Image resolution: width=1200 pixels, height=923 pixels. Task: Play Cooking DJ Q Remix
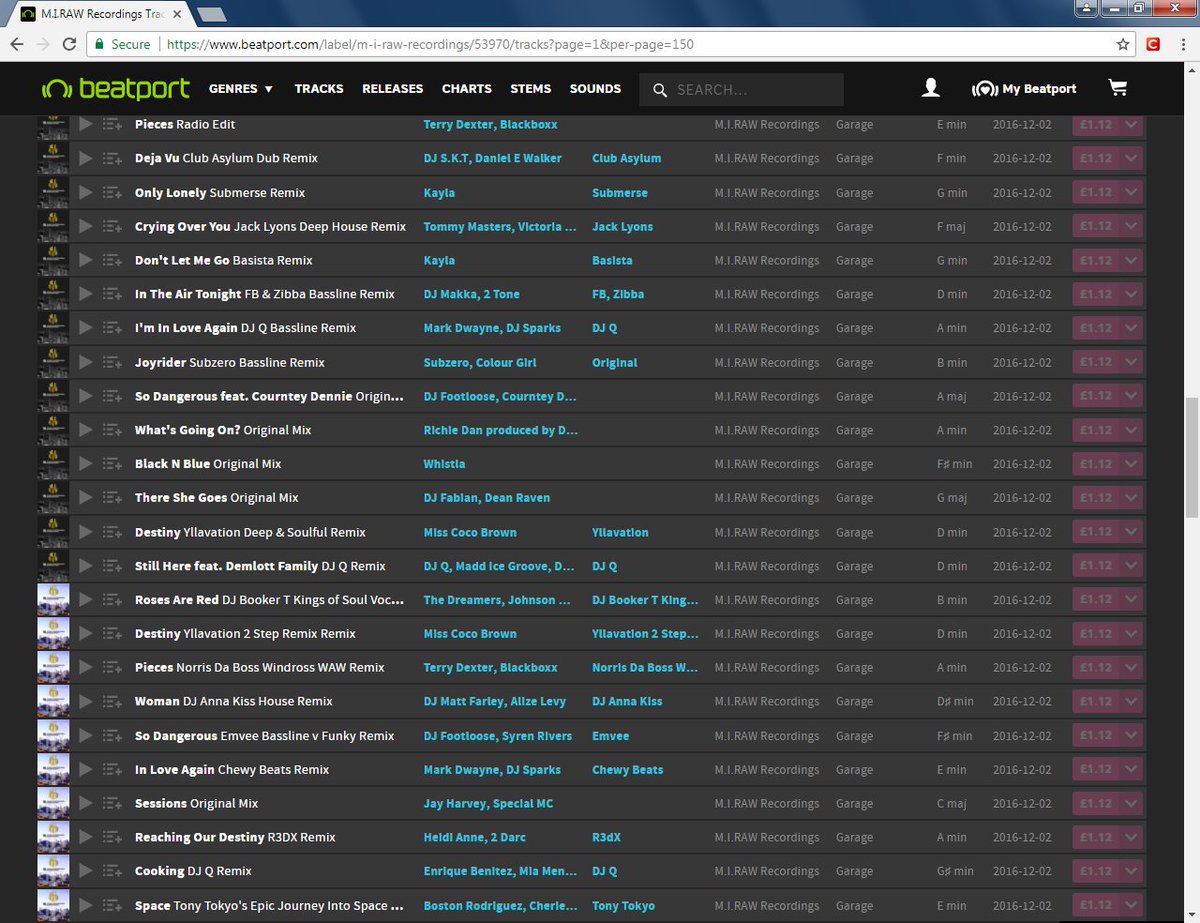(x=85, y=871)
